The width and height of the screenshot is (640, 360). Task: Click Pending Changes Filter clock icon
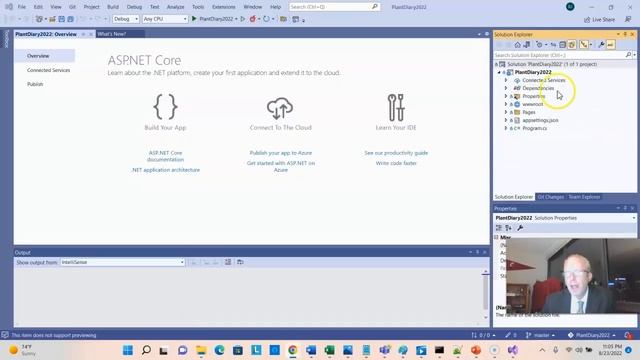(539, 45)
